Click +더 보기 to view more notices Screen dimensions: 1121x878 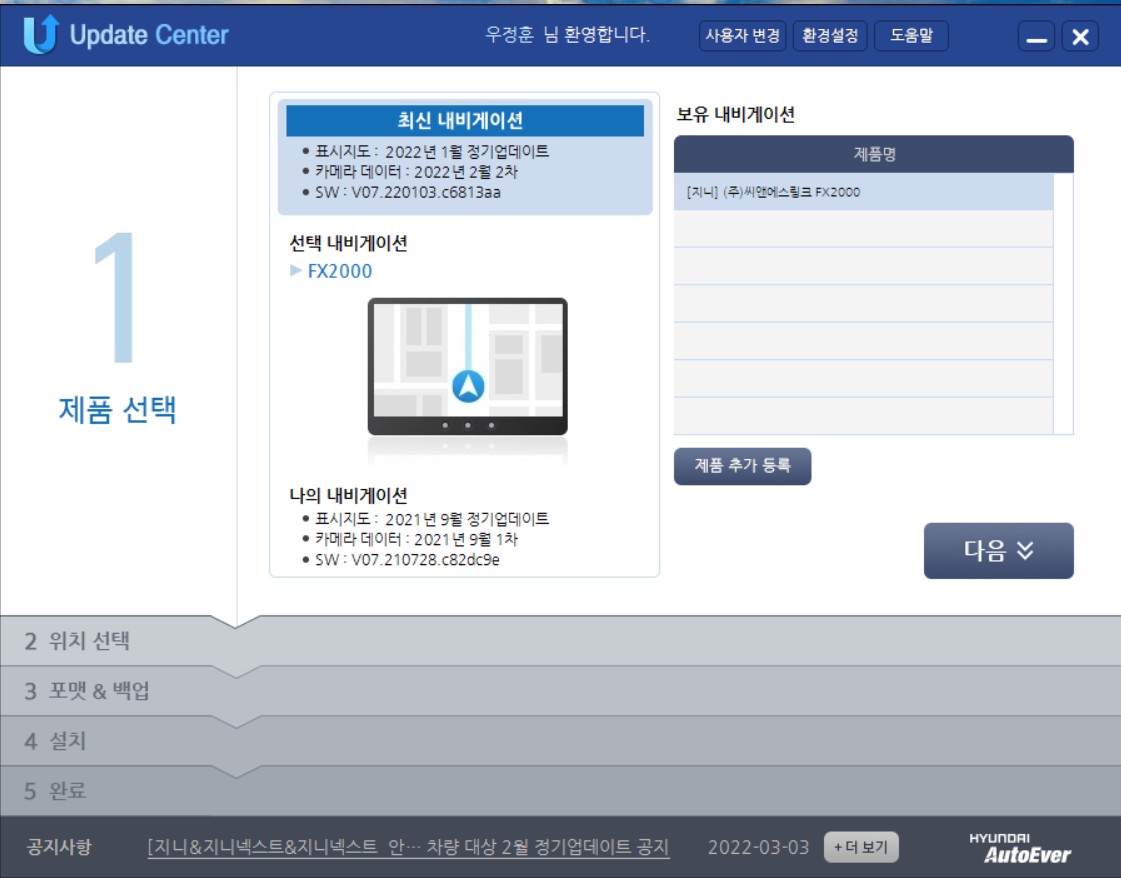coord(861,847)
